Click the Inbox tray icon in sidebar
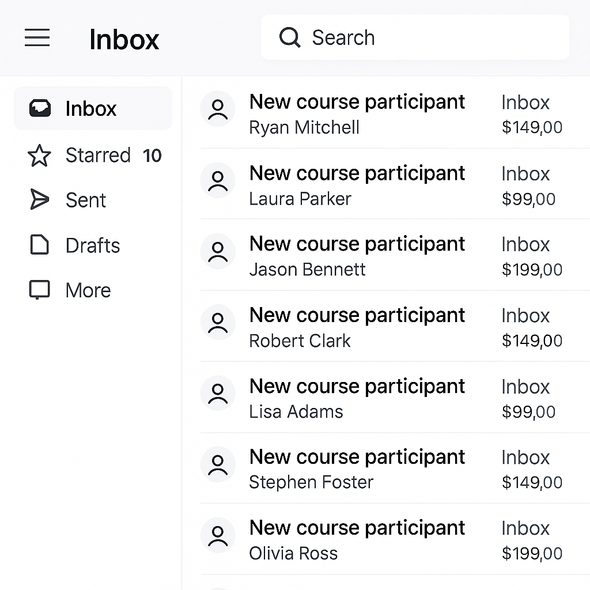The width and height of the screenshot is (590, 590). 40,108
